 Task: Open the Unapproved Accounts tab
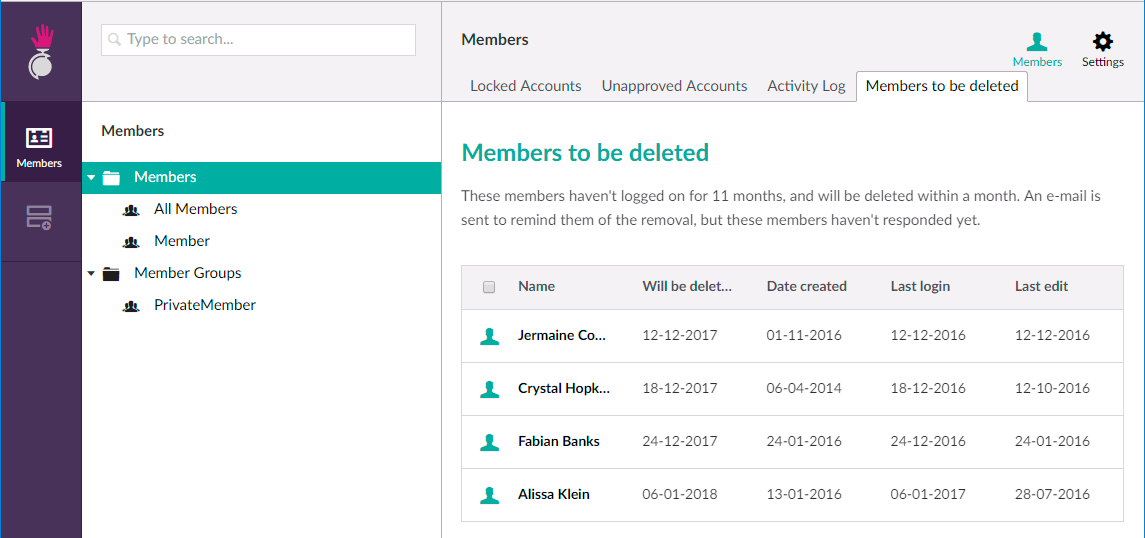coord(674,86)
